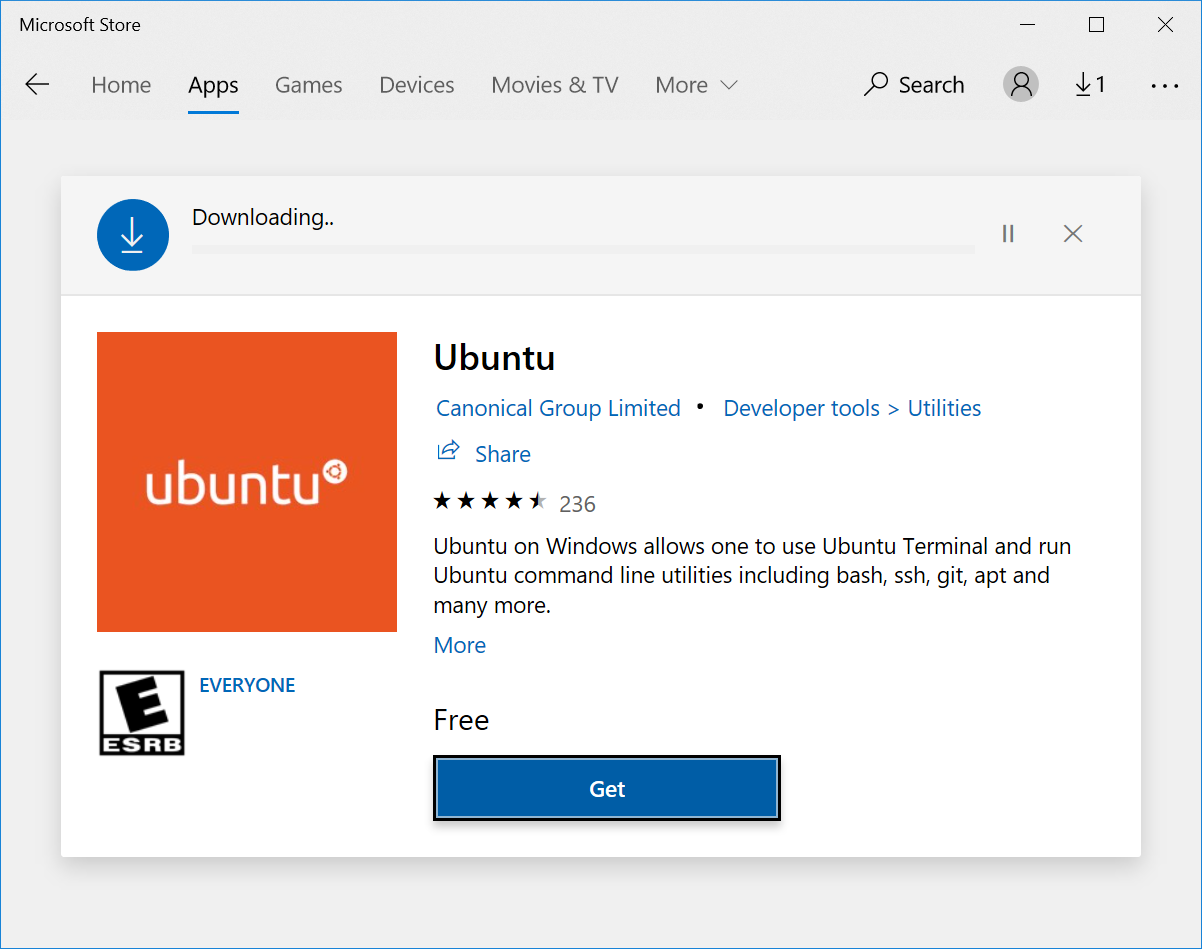
Task: Open the three-dot See more menu
Action: [x=1165, y=86]
